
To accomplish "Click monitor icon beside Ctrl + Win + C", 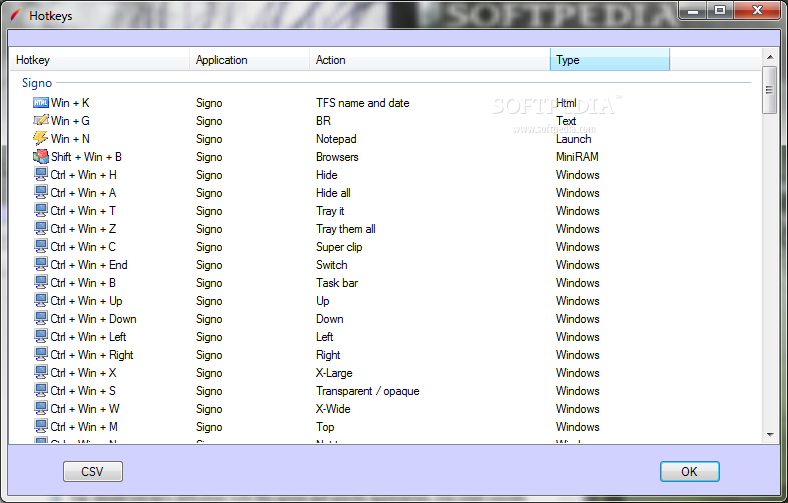I will point(41,247).
